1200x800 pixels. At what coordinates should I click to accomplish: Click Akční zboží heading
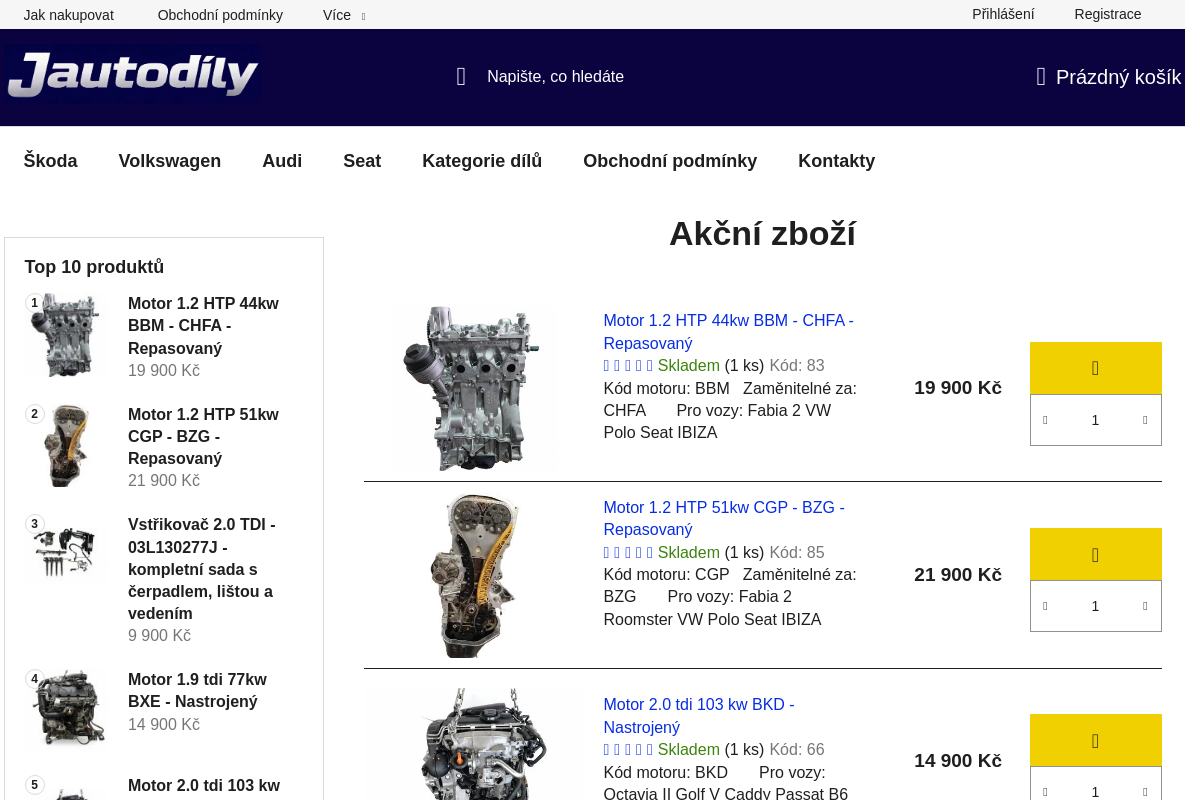762,233
